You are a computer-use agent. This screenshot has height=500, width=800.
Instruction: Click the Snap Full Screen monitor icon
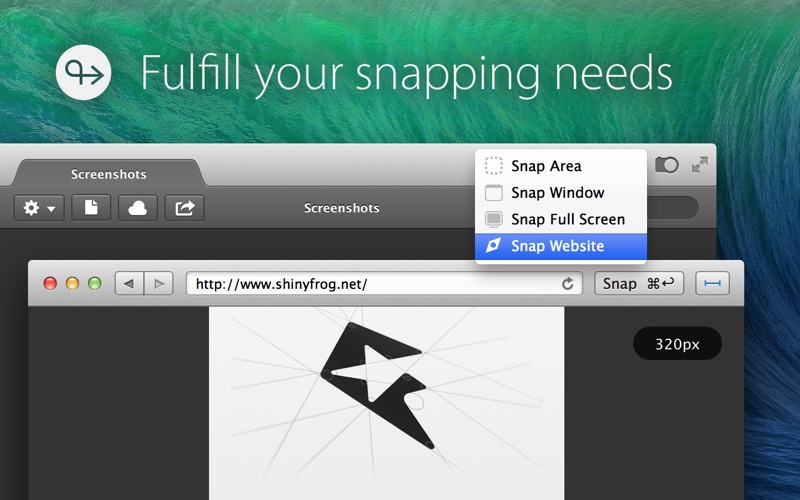pyautogui.click(x=493, y=219)
